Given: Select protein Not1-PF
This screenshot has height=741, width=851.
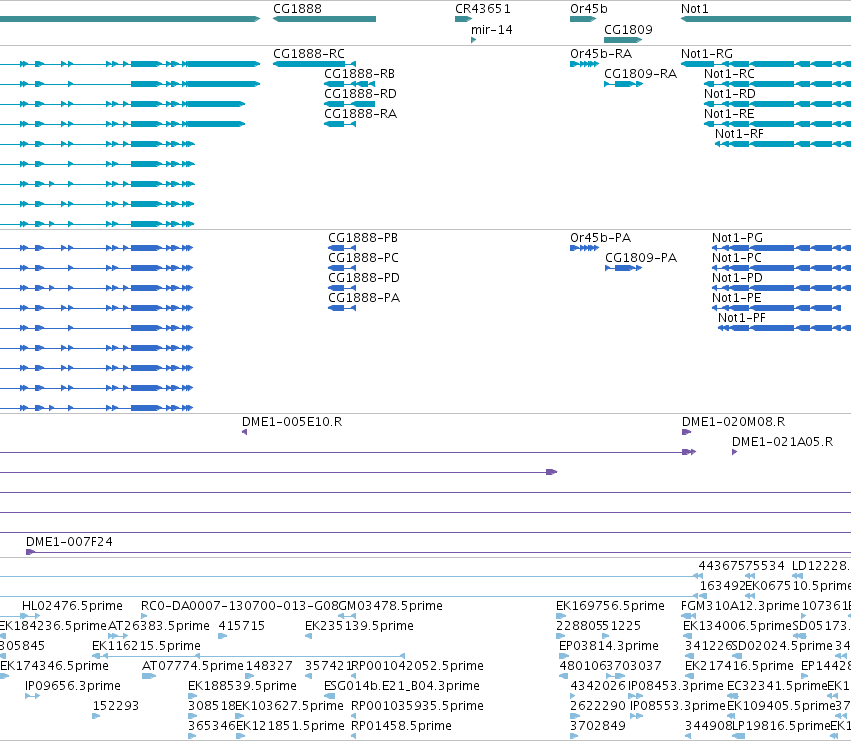Looking at the screenshot, I should [784, 328].
